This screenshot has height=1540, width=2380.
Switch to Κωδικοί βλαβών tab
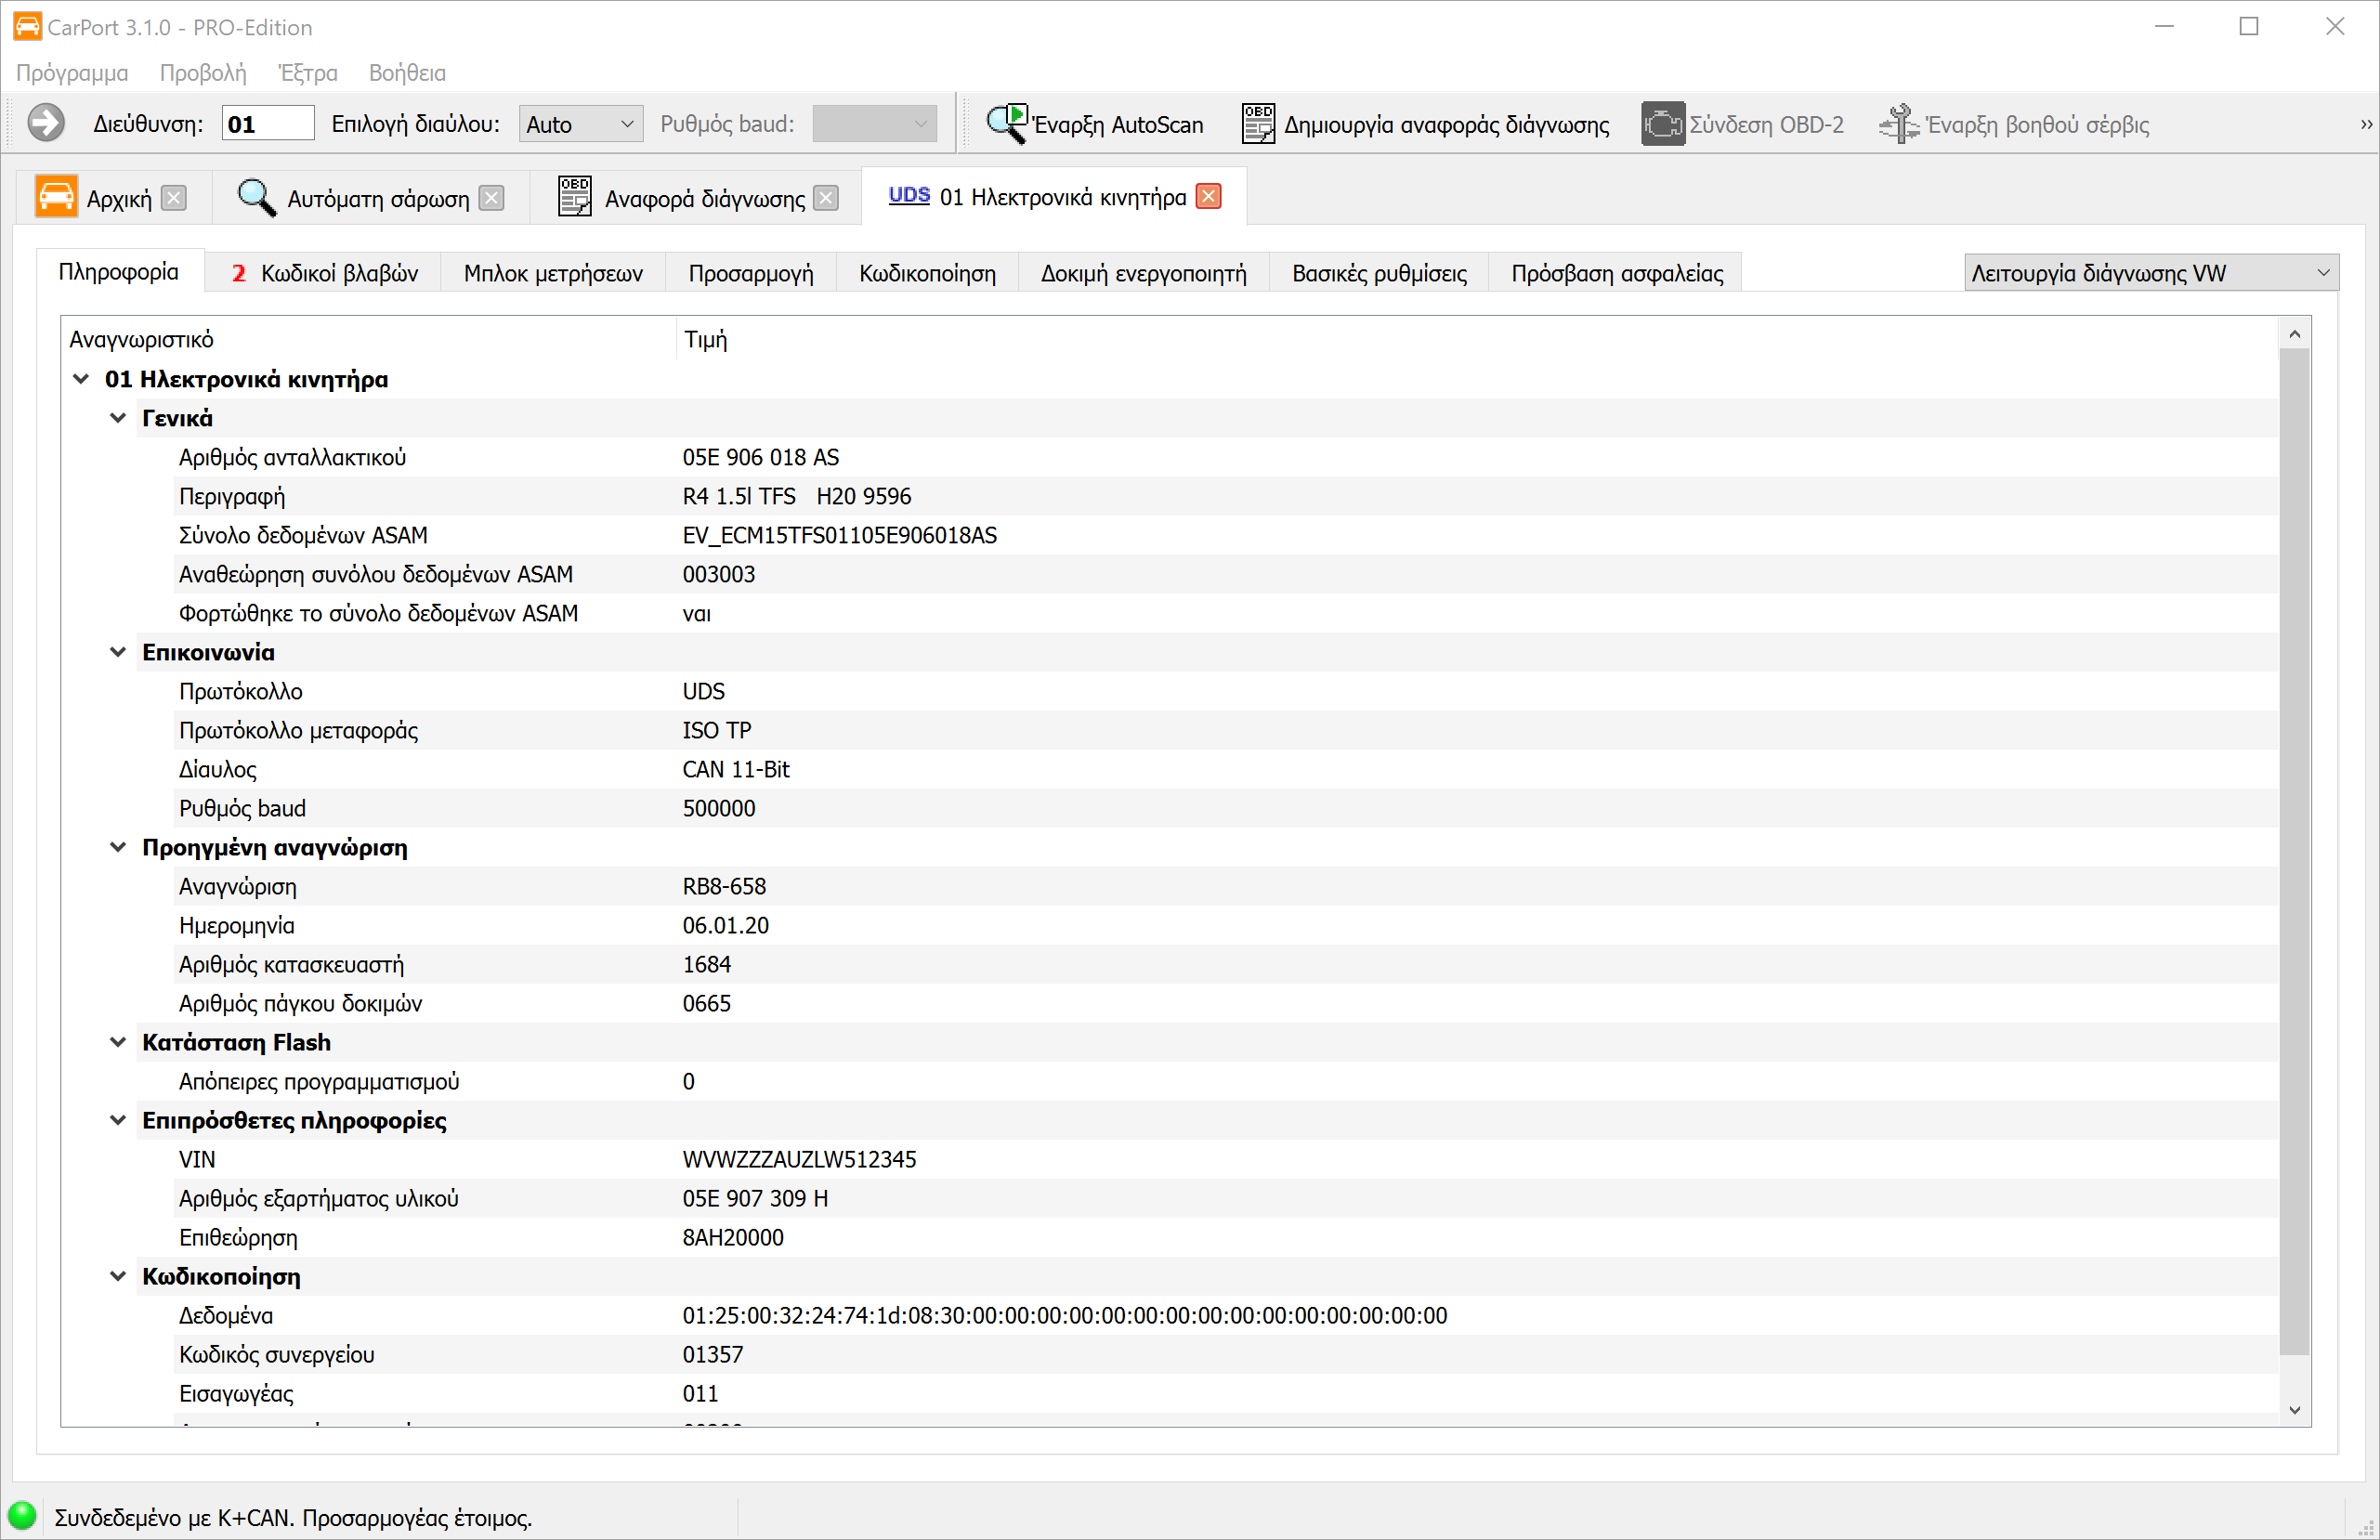click(324, 273)
